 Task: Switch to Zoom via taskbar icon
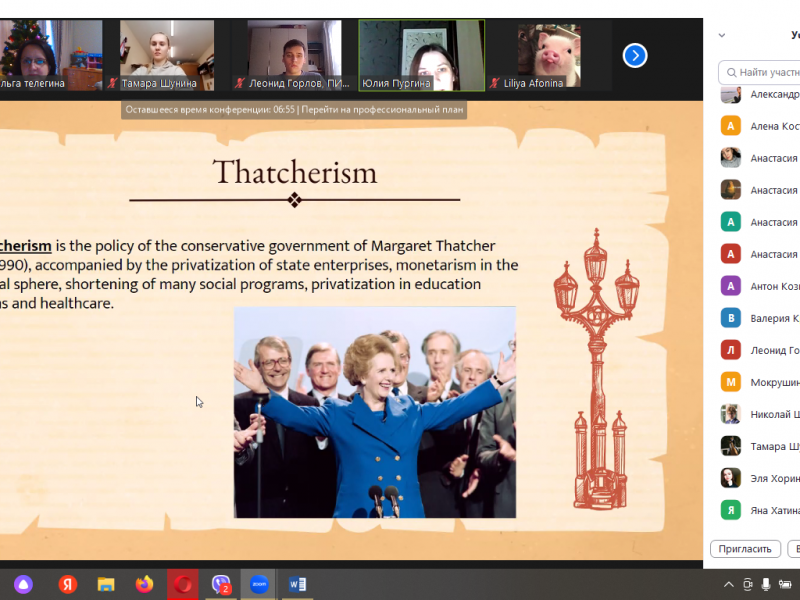[259, 584]
